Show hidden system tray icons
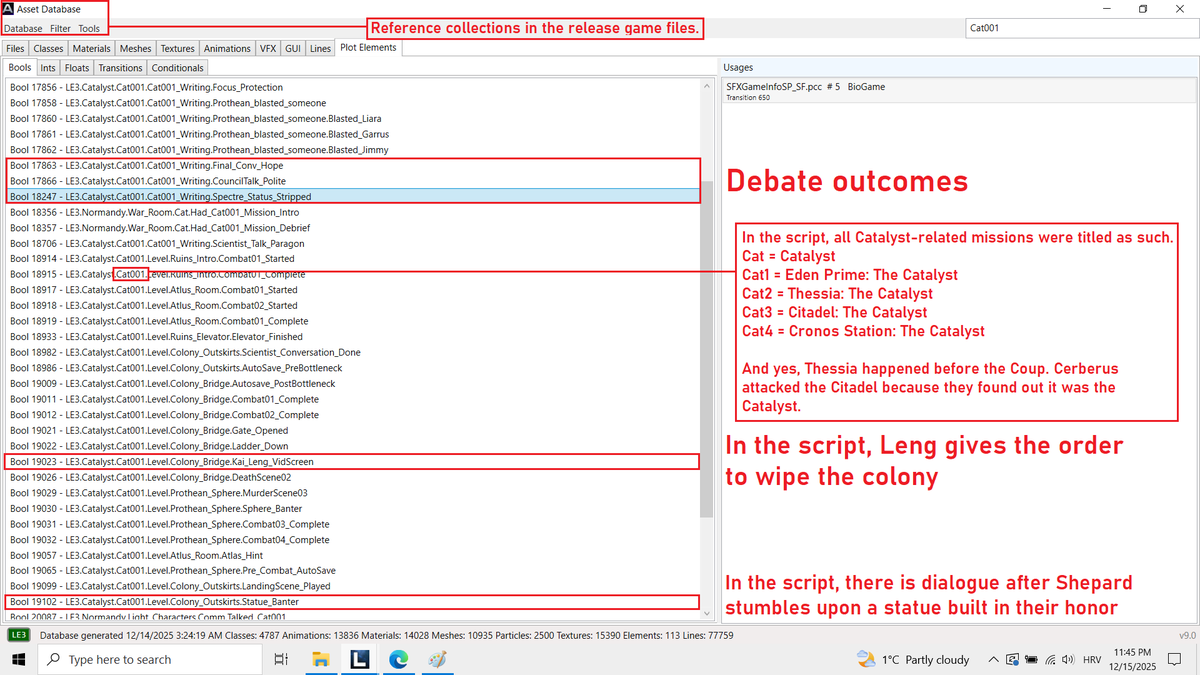1200x675 pixels. 993,659
